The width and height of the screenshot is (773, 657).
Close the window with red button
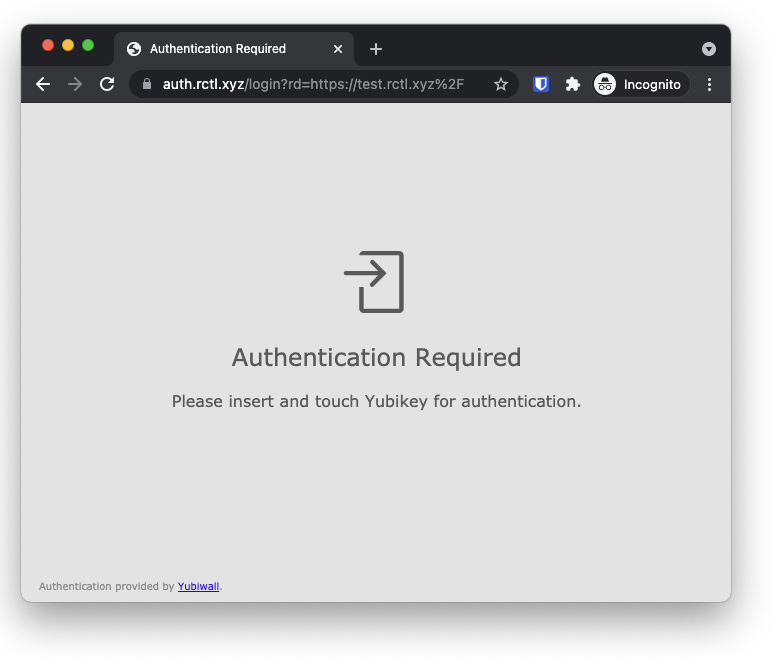pyautogui.click(x=48, y=45)
